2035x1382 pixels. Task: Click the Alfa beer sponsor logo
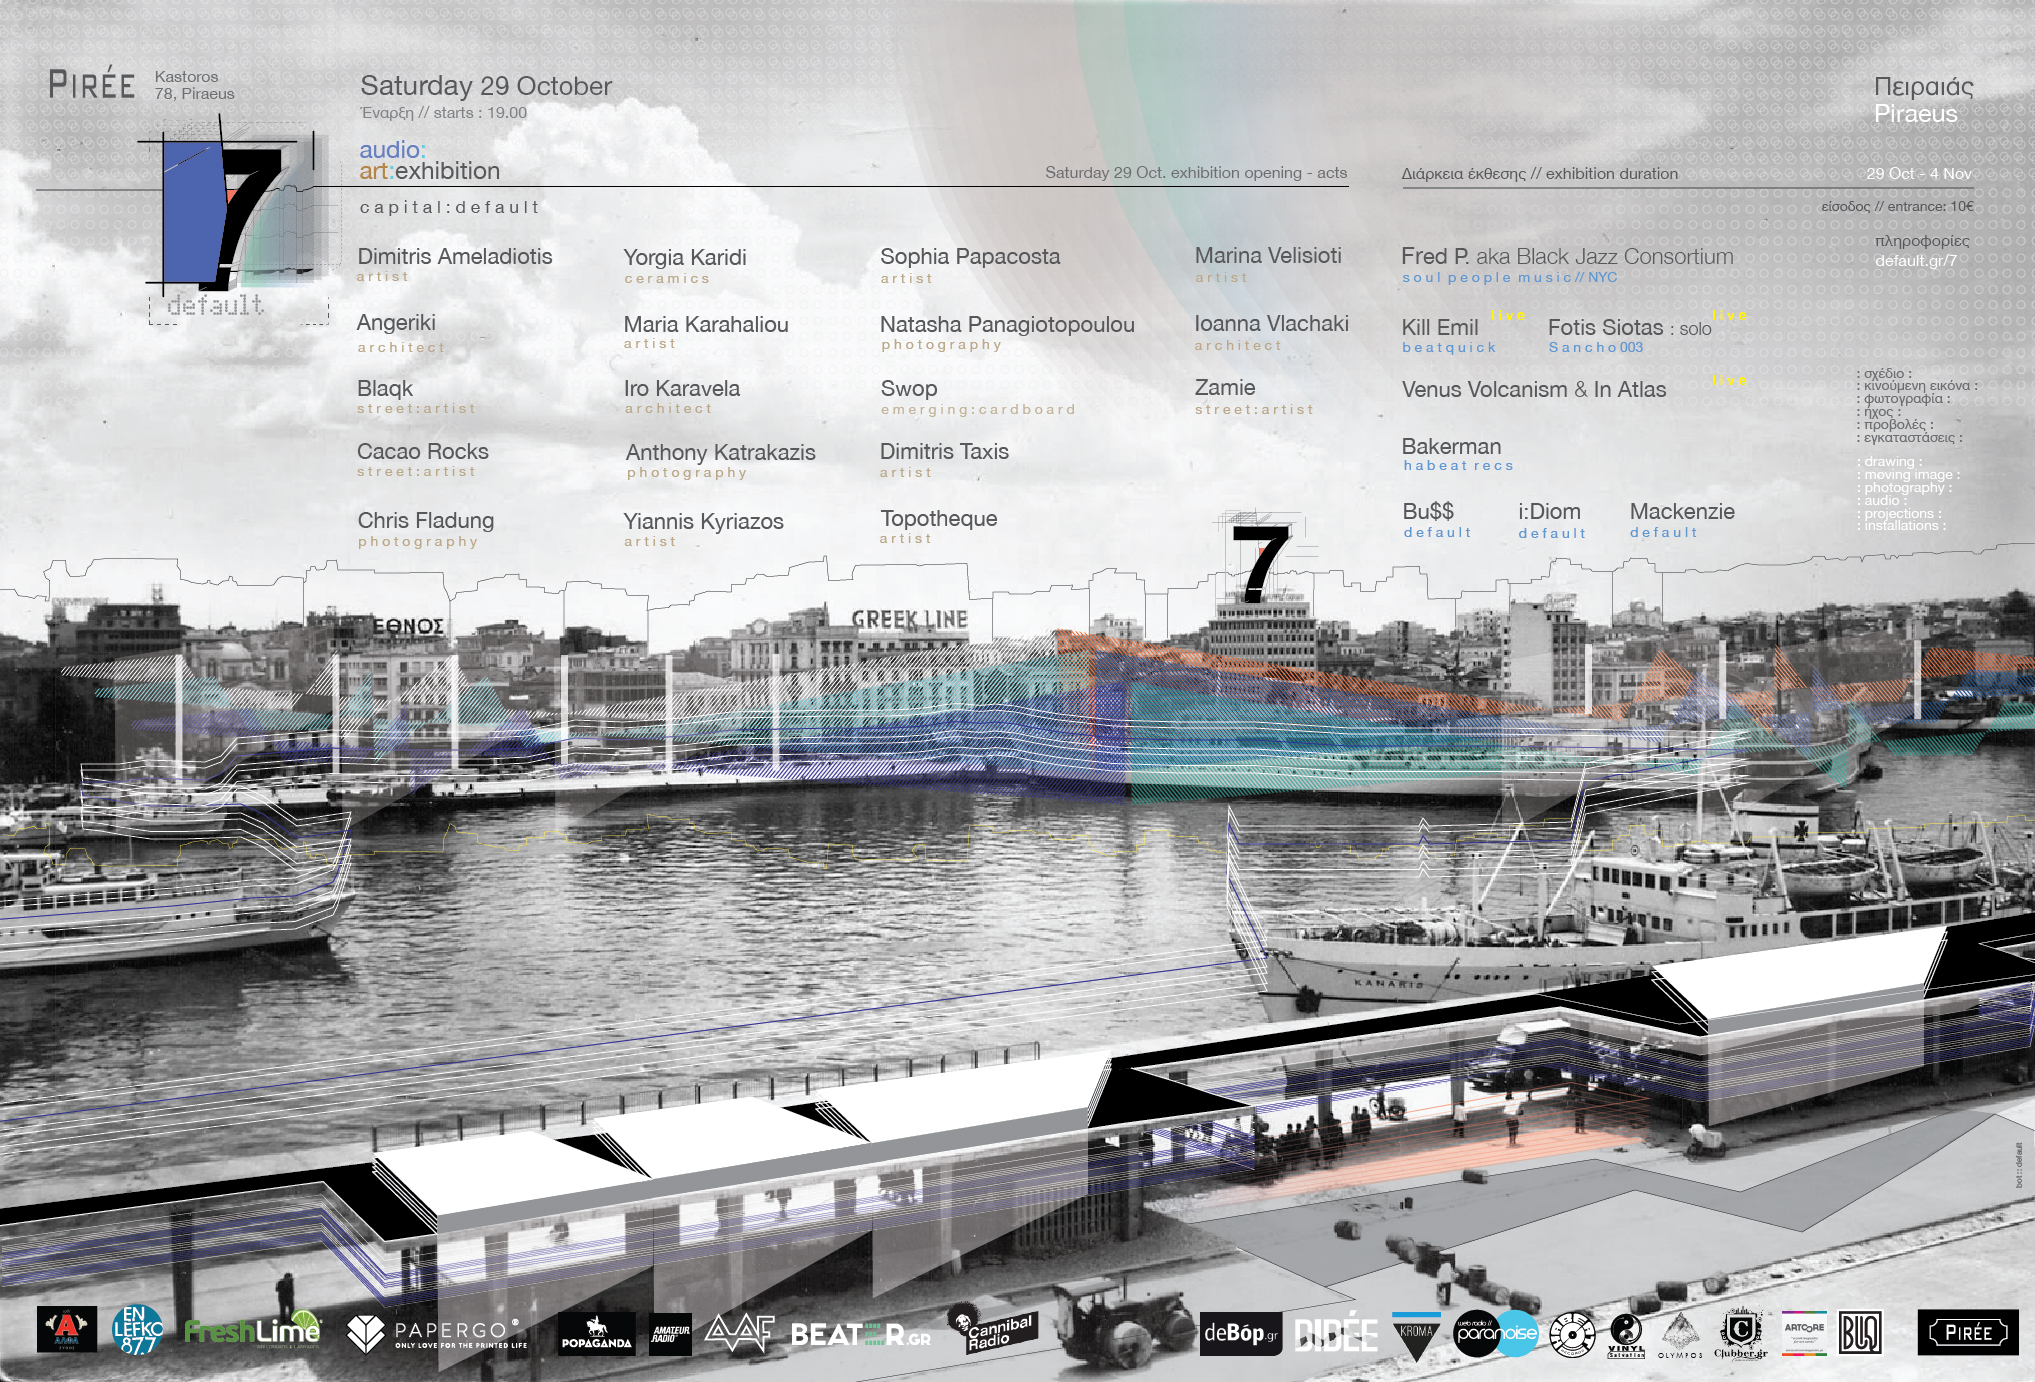pos(67,1330)
